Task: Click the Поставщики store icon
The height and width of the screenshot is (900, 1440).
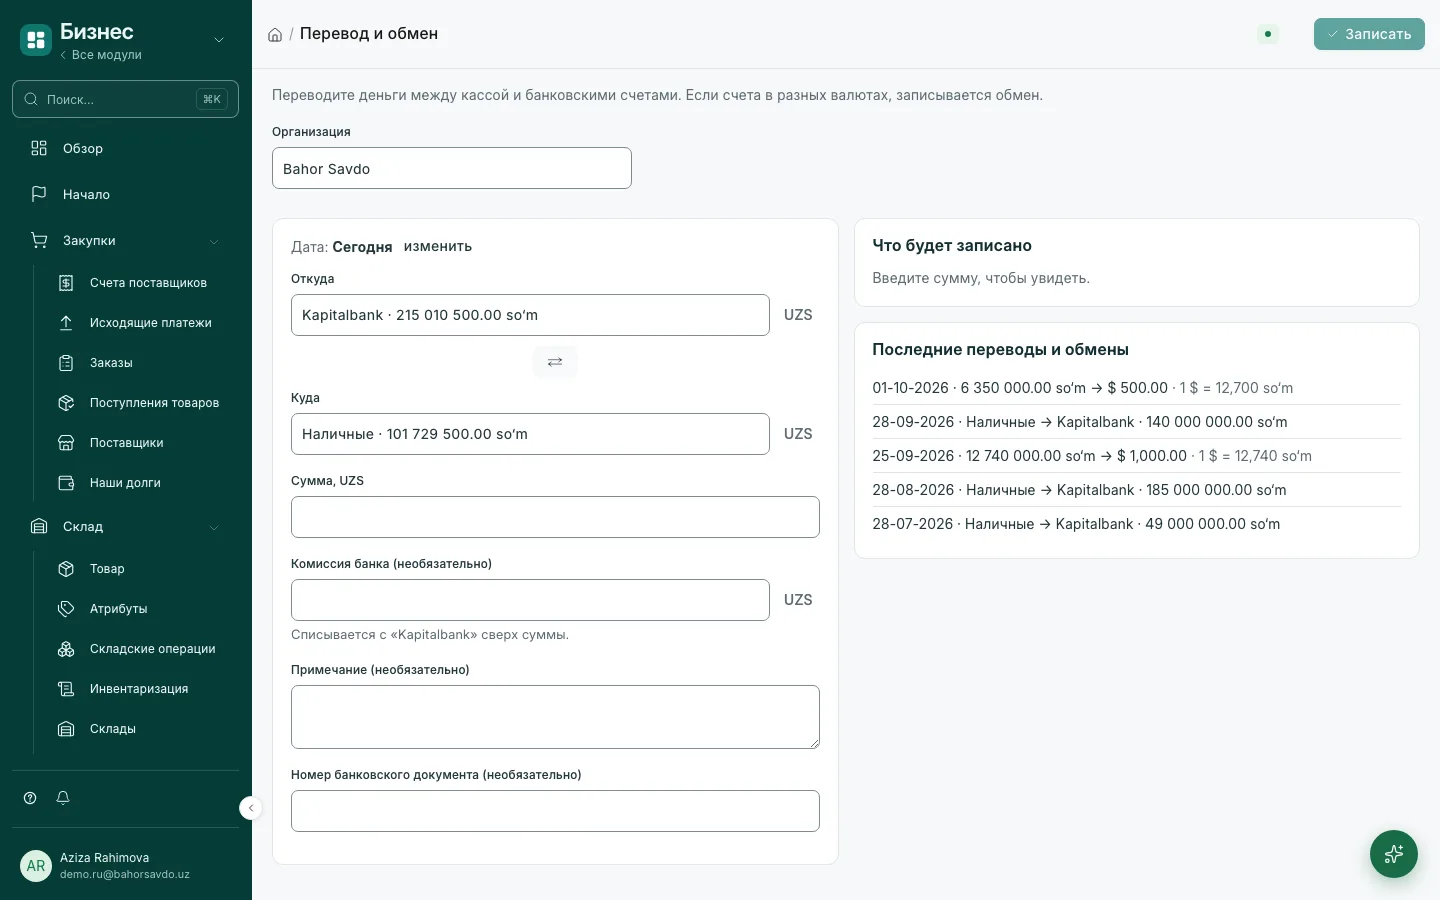Action: pyautogui.click(x=66, y=443)
